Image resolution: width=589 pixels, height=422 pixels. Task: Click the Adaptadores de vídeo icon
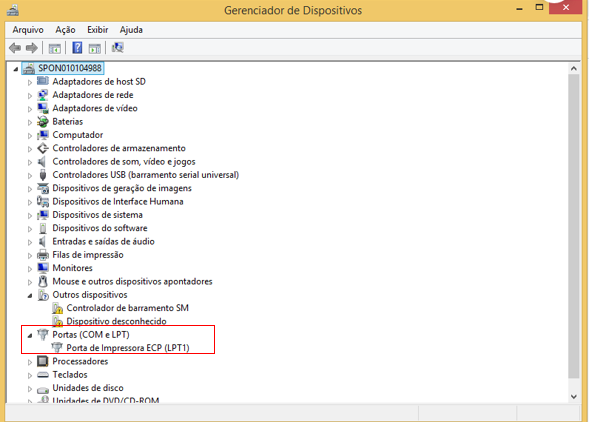tap(43, 108)
